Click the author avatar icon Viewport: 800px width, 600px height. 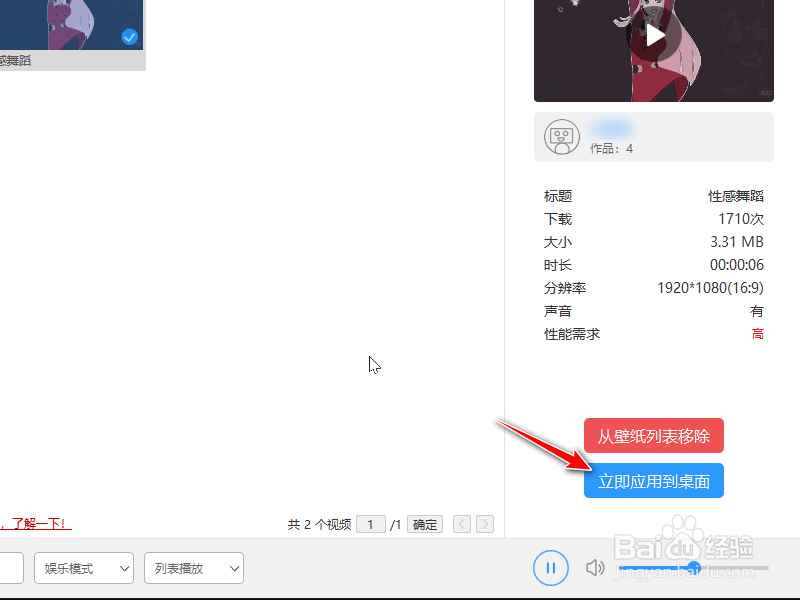(562, 137)
